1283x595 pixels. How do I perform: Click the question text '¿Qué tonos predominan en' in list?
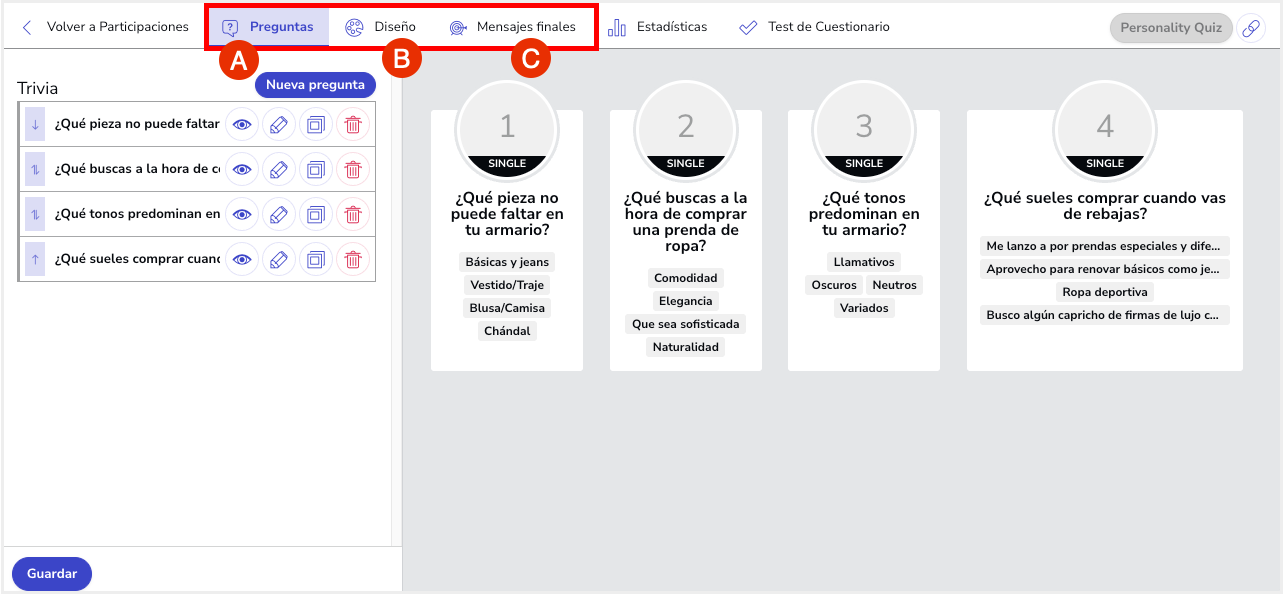137,214
